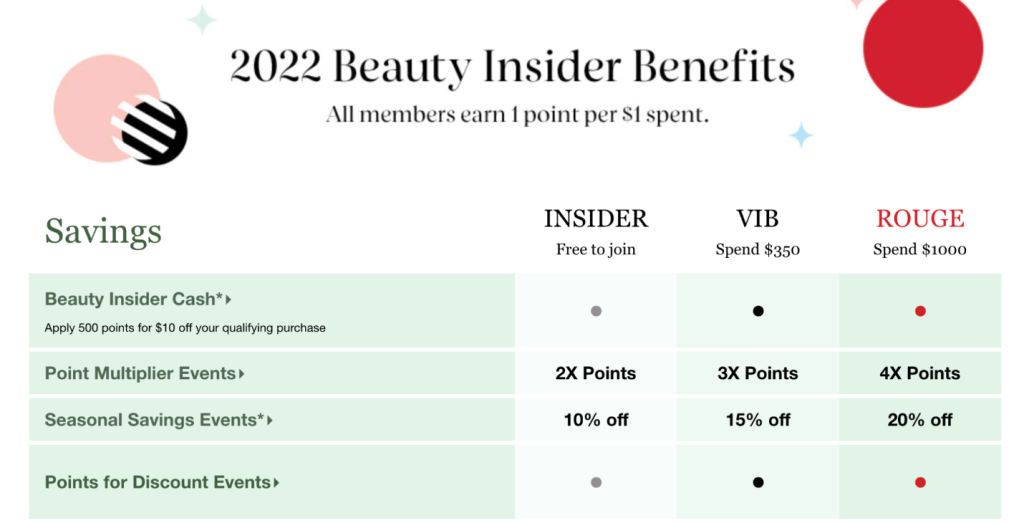
Task: Click the blue sparkle star near subtitle
Action: [801, 135]
